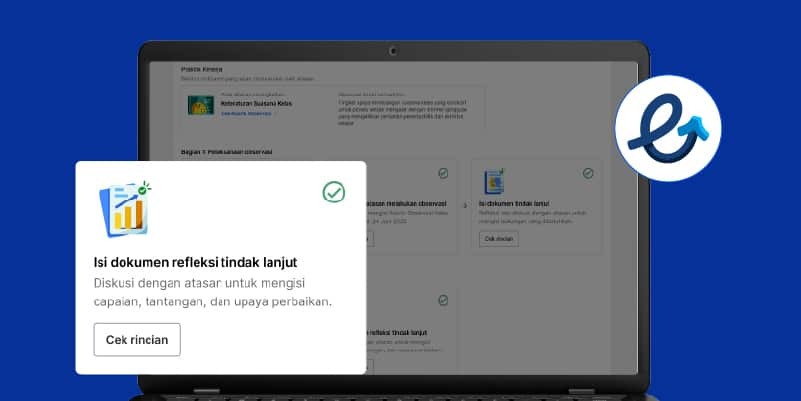Click the checkmark on the observasi card
The image size is (801, 401).
pyautogui.click(x=443, y=173)
